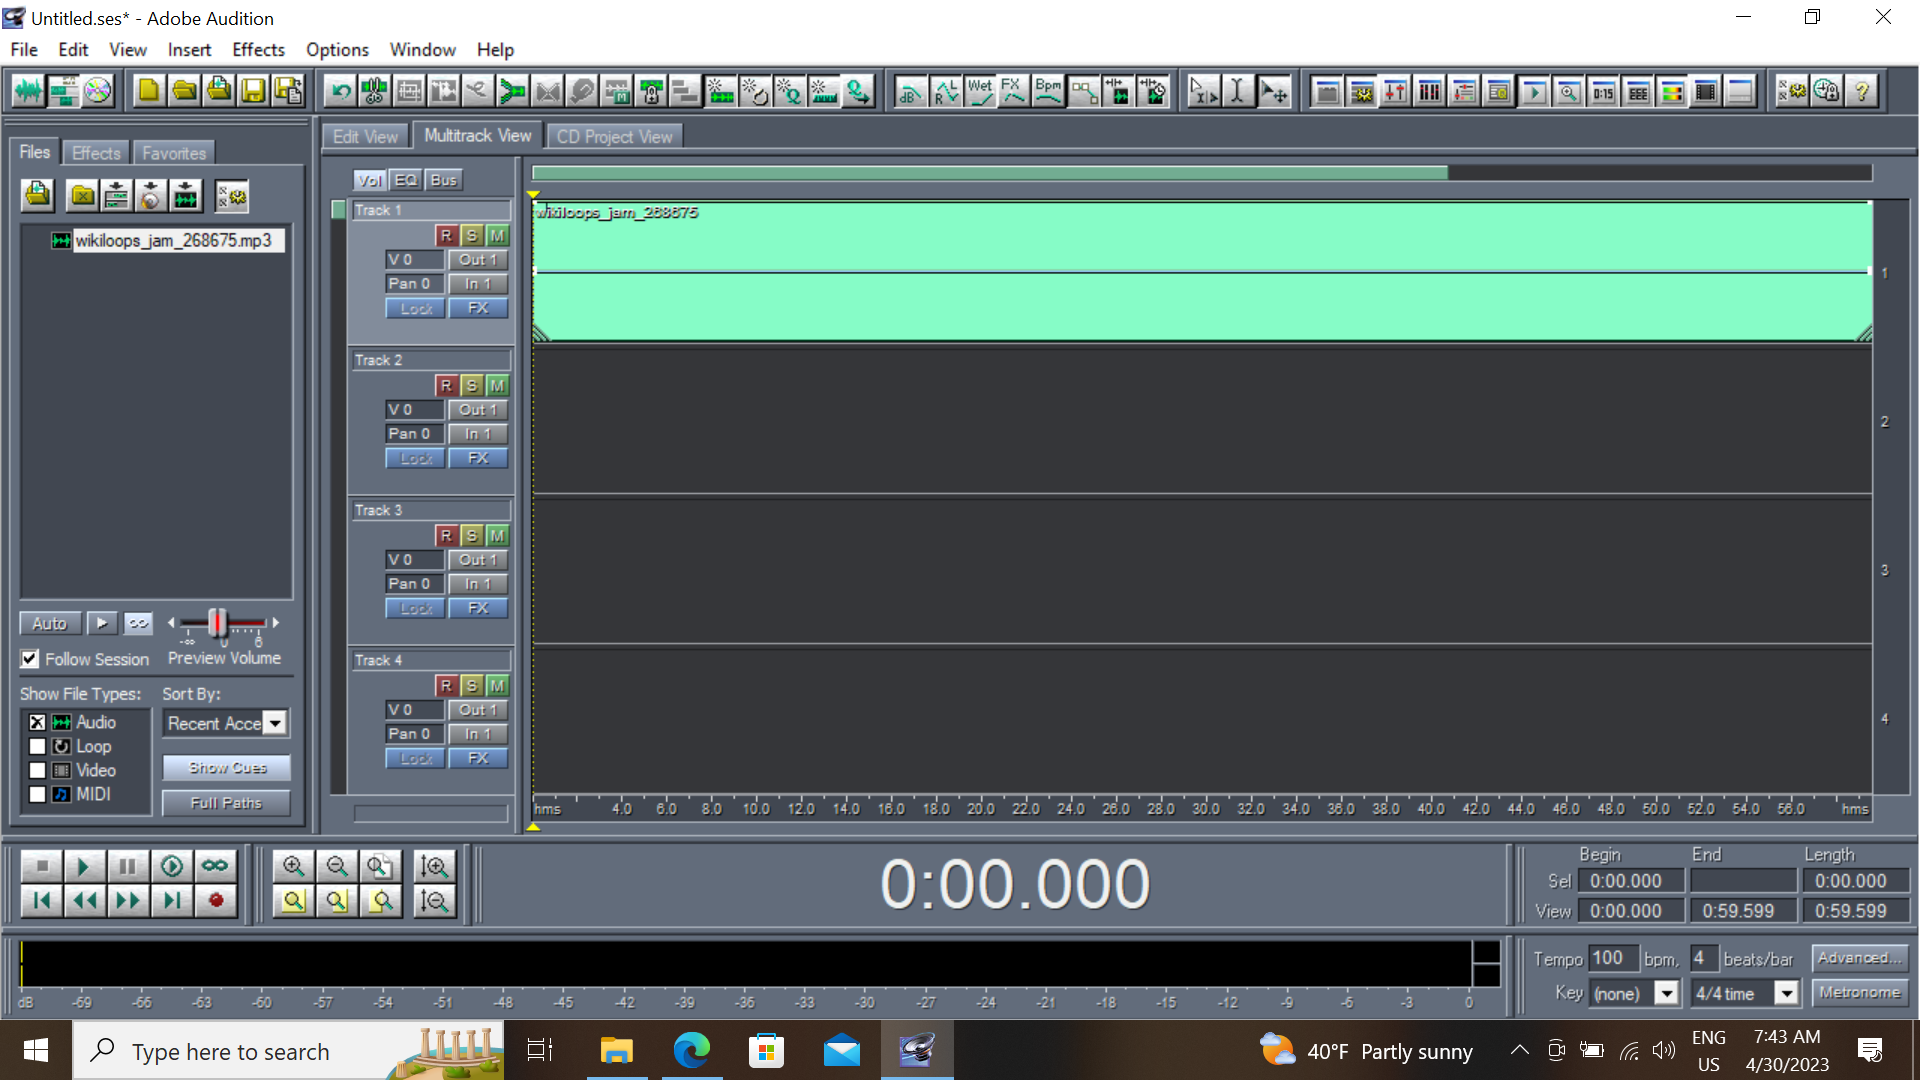Image resolution: width=1920 pixels, height=1080 pixels.
Task: Enable the Loop file type checkbox
Action: click(37, 747)
